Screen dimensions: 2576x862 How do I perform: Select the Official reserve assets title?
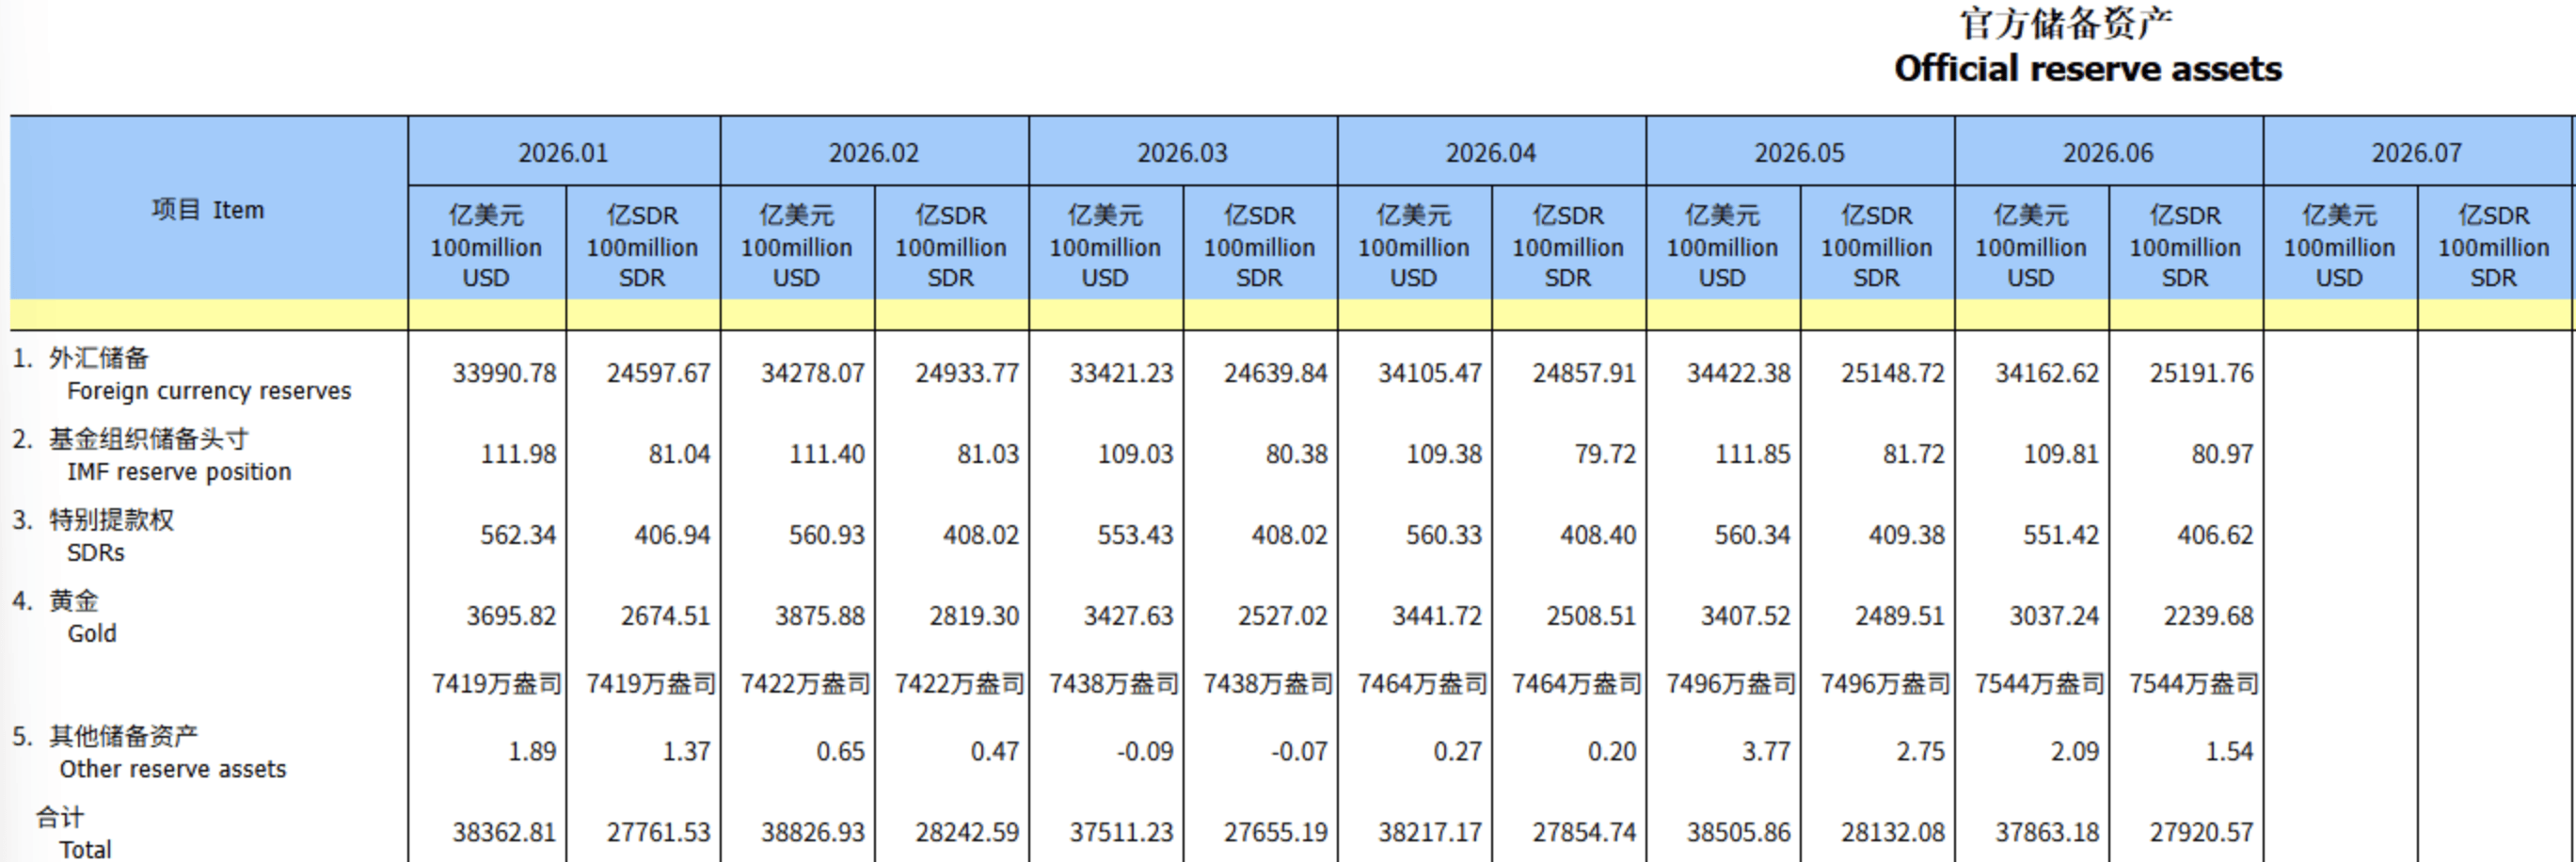click(x=2088, y=68)
